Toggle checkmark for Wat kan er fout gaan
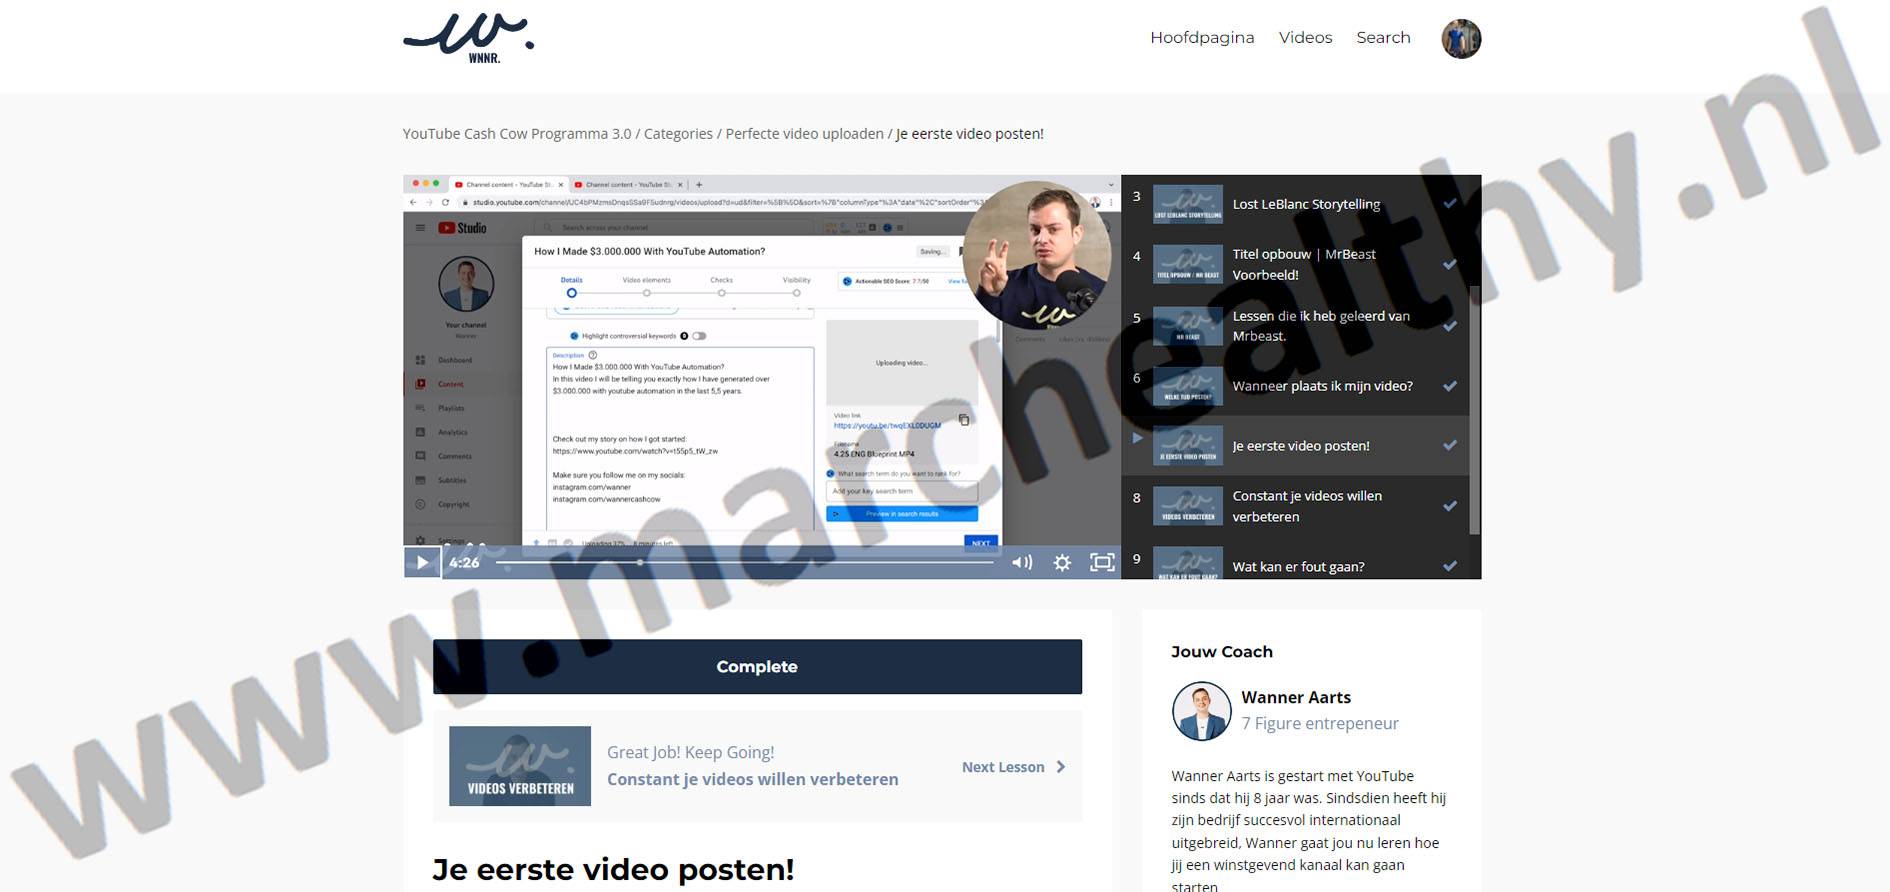The height and width of the screenshot is (892, 1890). click(x=1449, y=566)
